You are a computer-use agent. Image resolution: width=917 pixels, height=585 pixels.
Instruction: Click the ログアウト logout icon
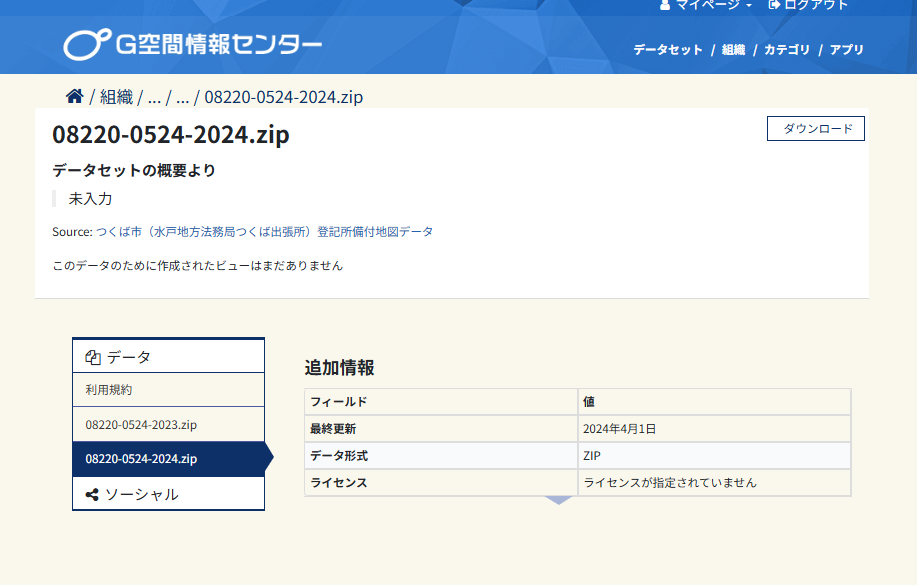tap(774, 5)
